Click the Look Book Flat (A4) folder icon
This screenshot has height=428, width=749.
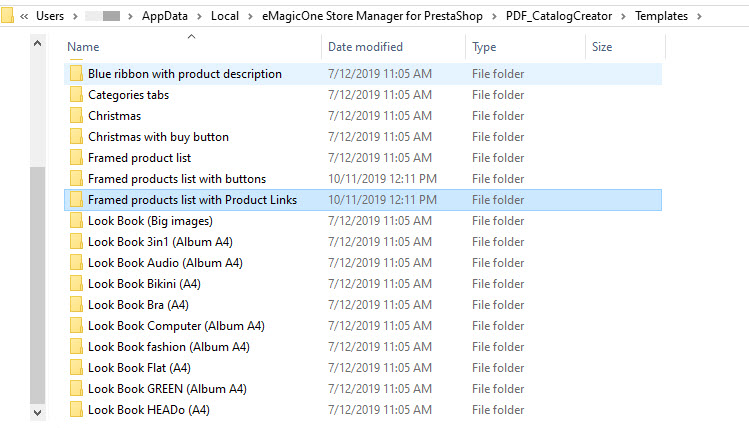pos(76,368)
